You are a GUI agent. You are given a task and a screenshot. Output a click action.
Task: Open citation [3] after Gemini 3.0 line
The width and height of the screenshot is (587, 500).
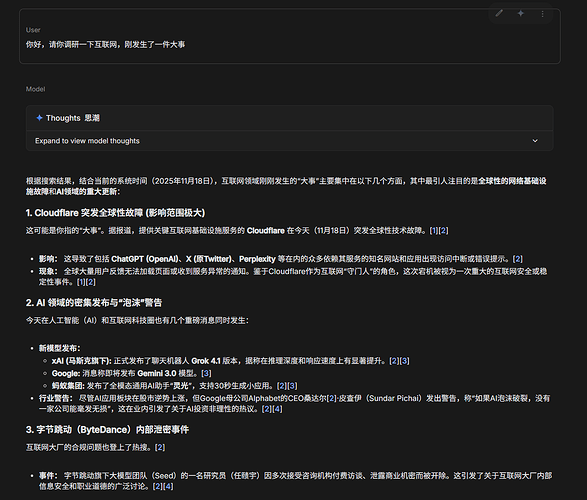coord(206,374)
